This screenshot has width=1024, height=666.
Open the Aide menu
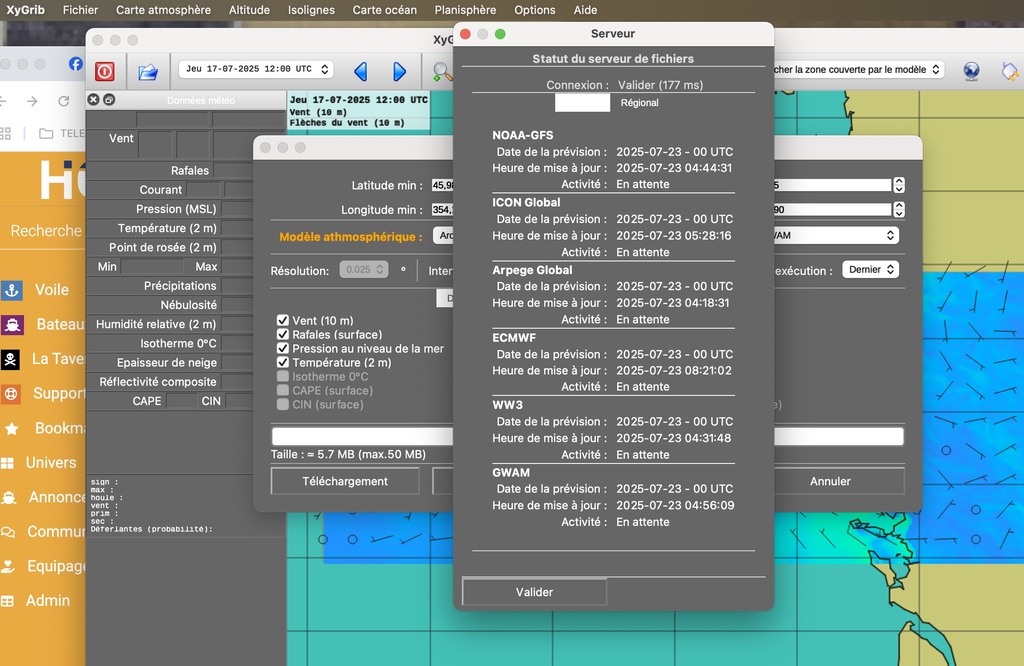[585, 10]
